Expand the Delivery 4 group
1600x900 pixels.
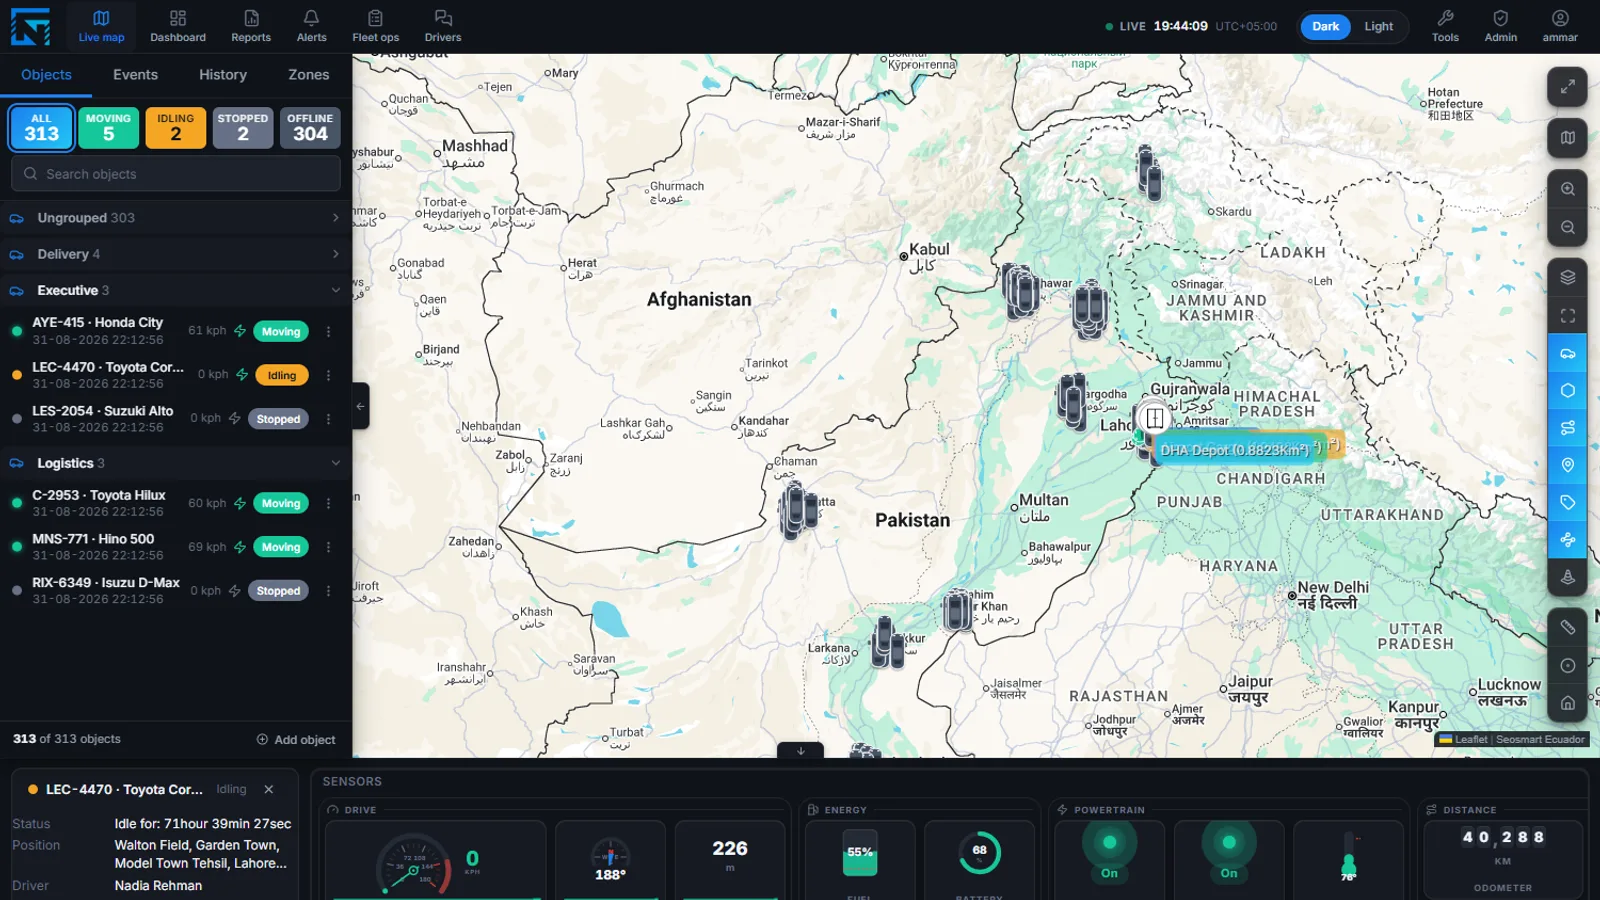coord(176,254)
